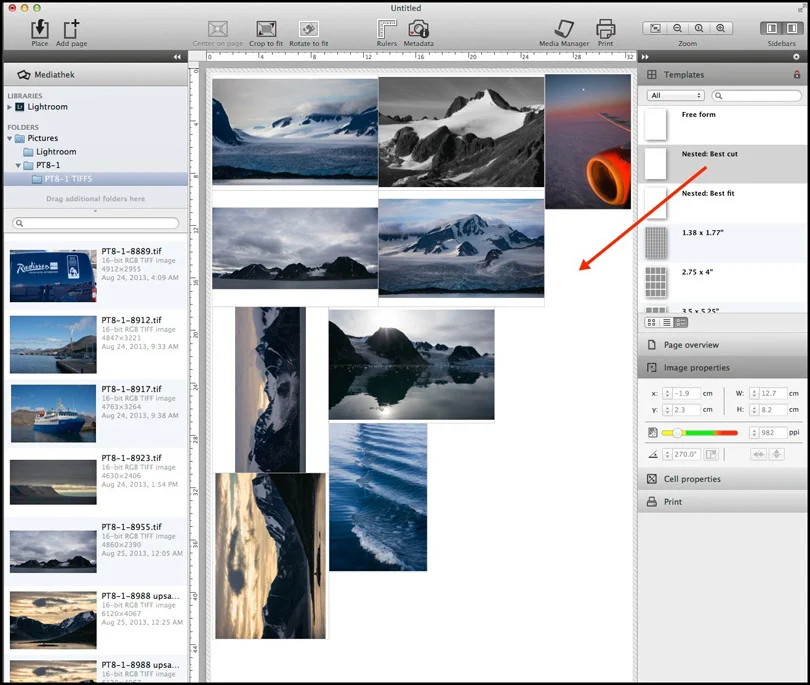The height and width of the screenshot is (685, 810).
Task: Select the blue water ripples photo on the page
Action: tap(378, 497)
